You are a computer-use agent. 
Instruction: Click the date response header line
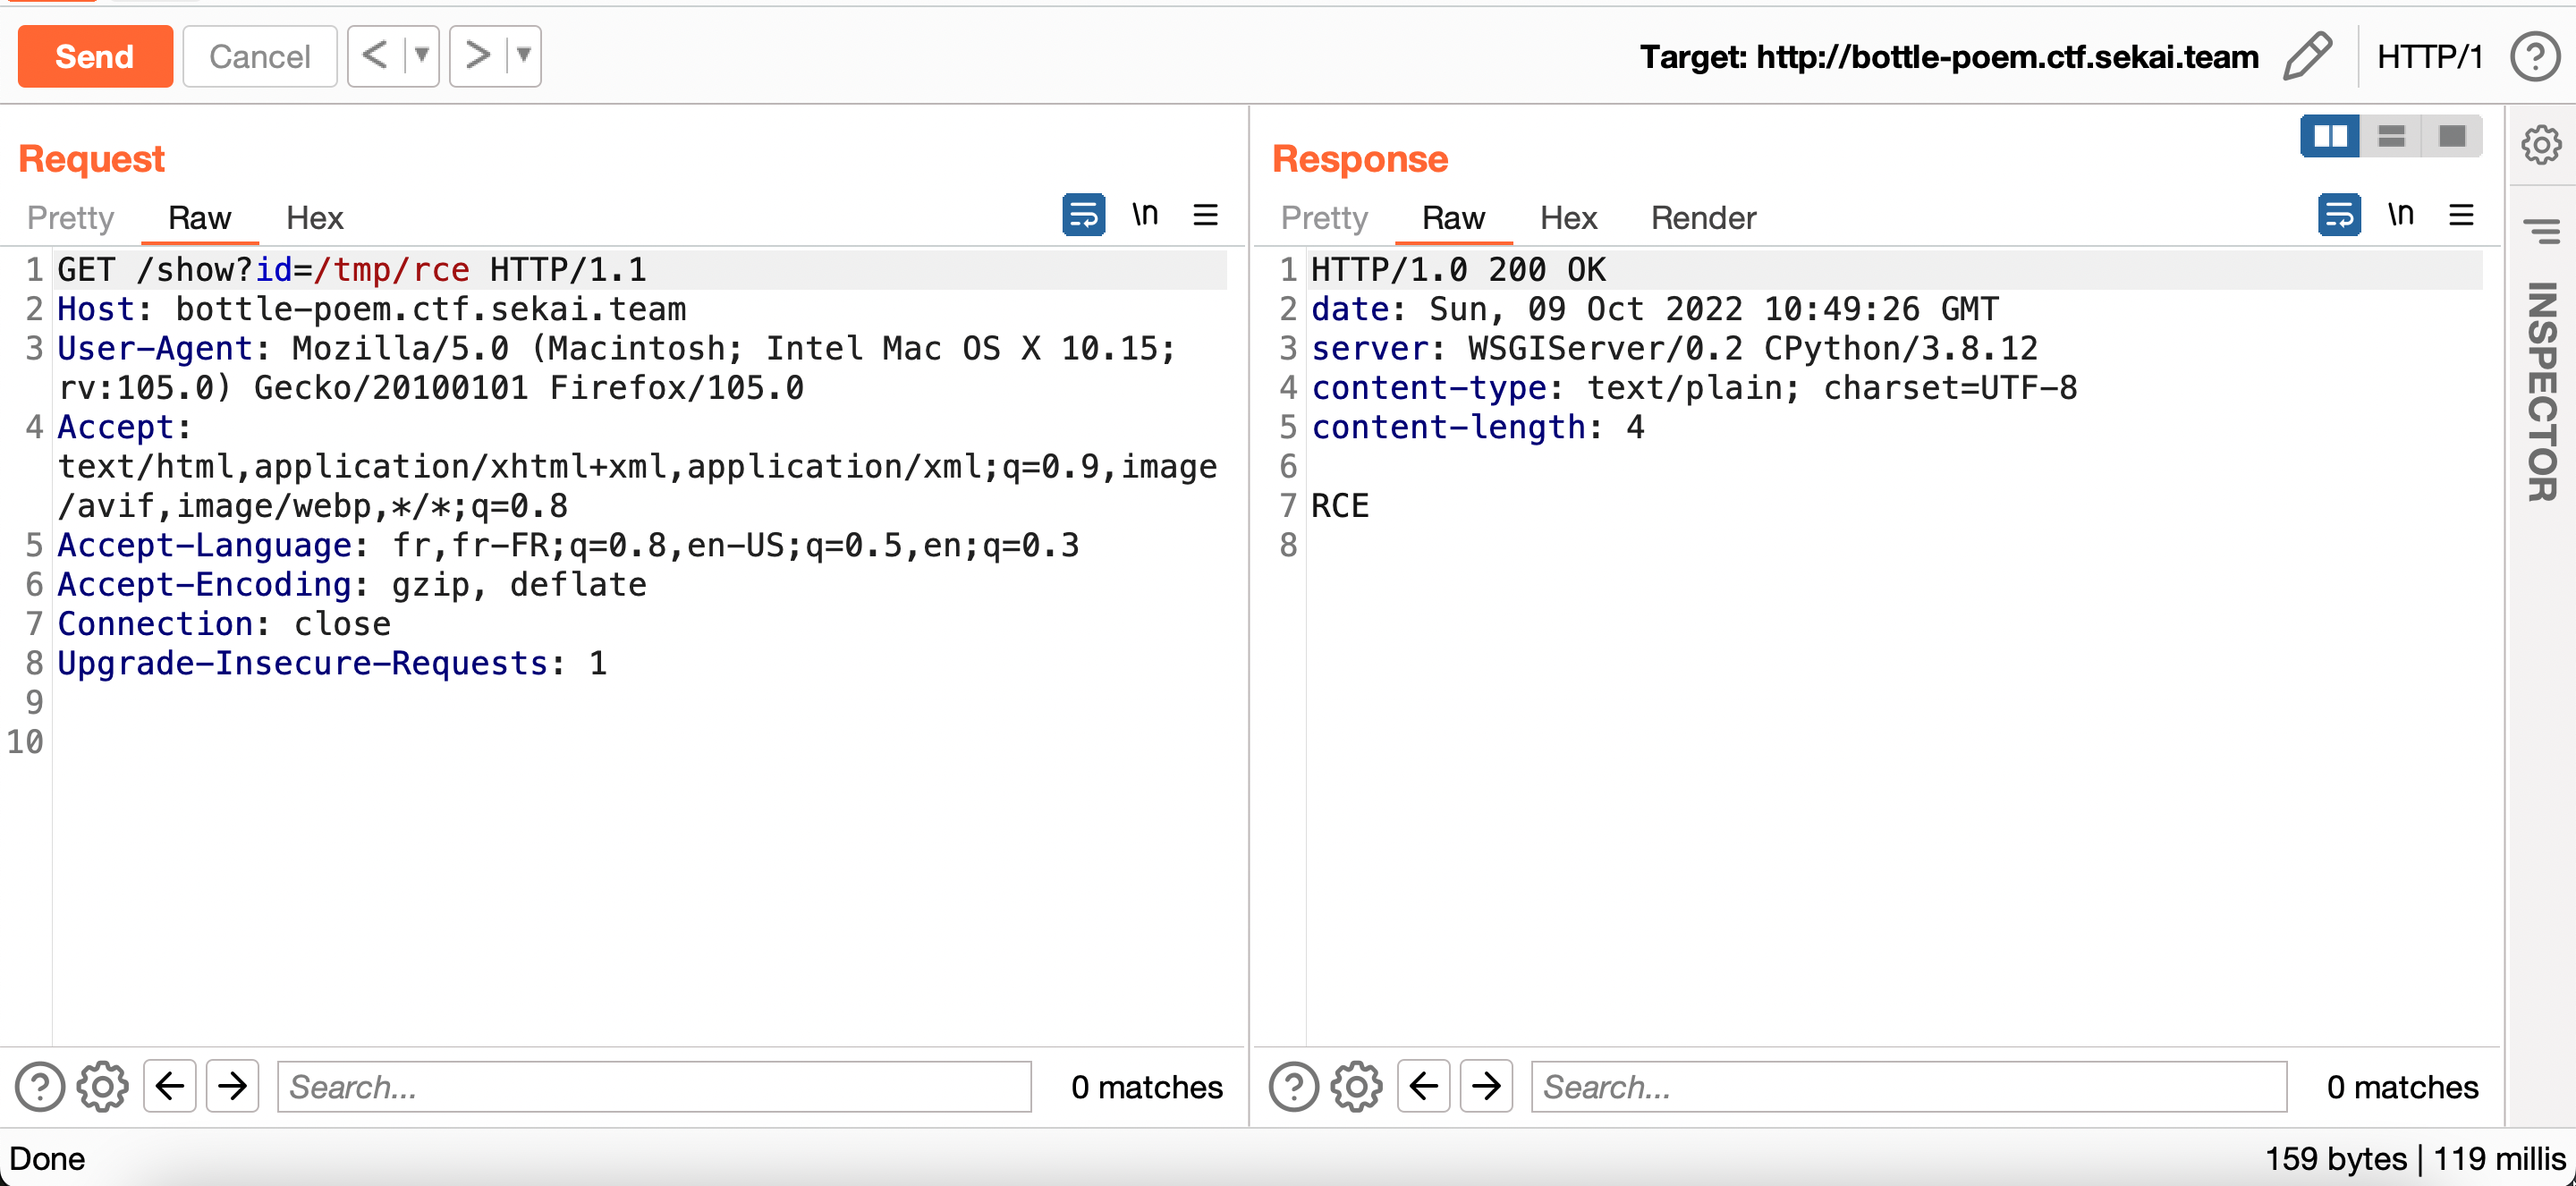1654,309
